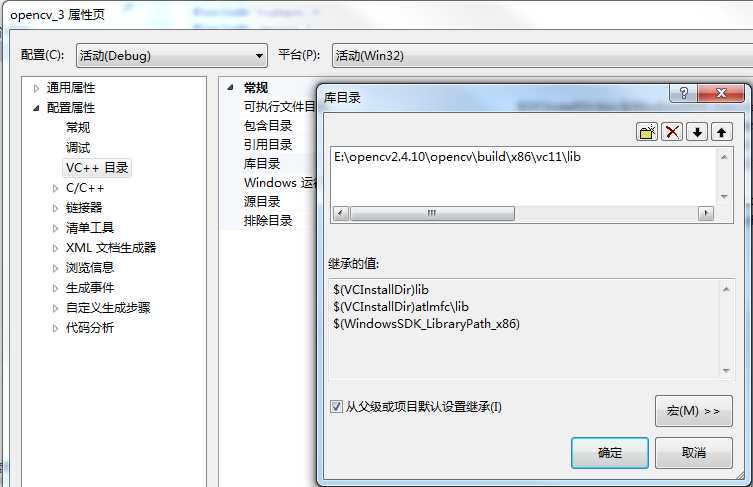Expand the 链接器 tree node
The image size is (753, 487).
pos(55,208)
